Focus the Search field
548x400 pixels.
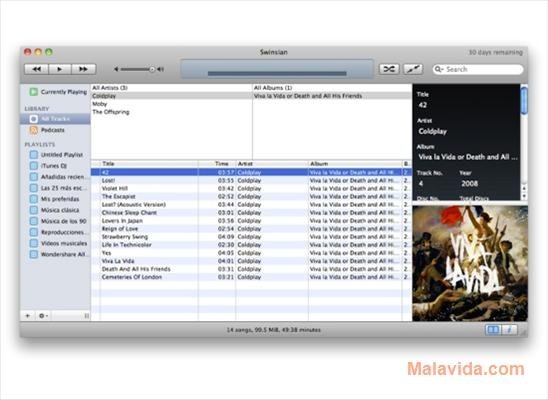(478, 69)
